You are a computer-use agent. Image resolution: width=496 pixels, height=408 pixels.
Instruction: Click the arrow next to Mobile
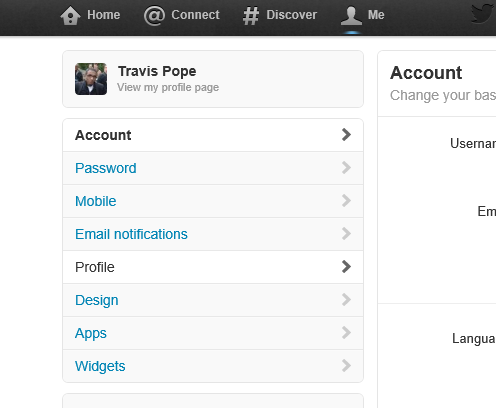[x=346, y=201]
